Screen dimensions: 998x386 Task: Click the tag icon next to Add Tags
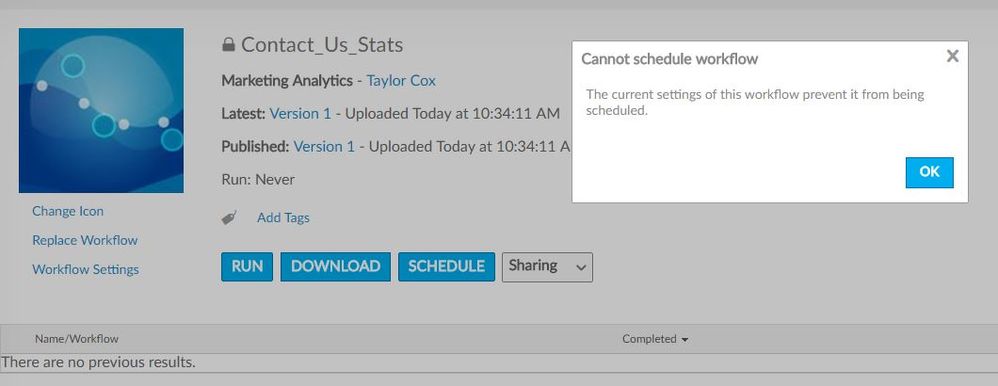click(x=229, y=217)
